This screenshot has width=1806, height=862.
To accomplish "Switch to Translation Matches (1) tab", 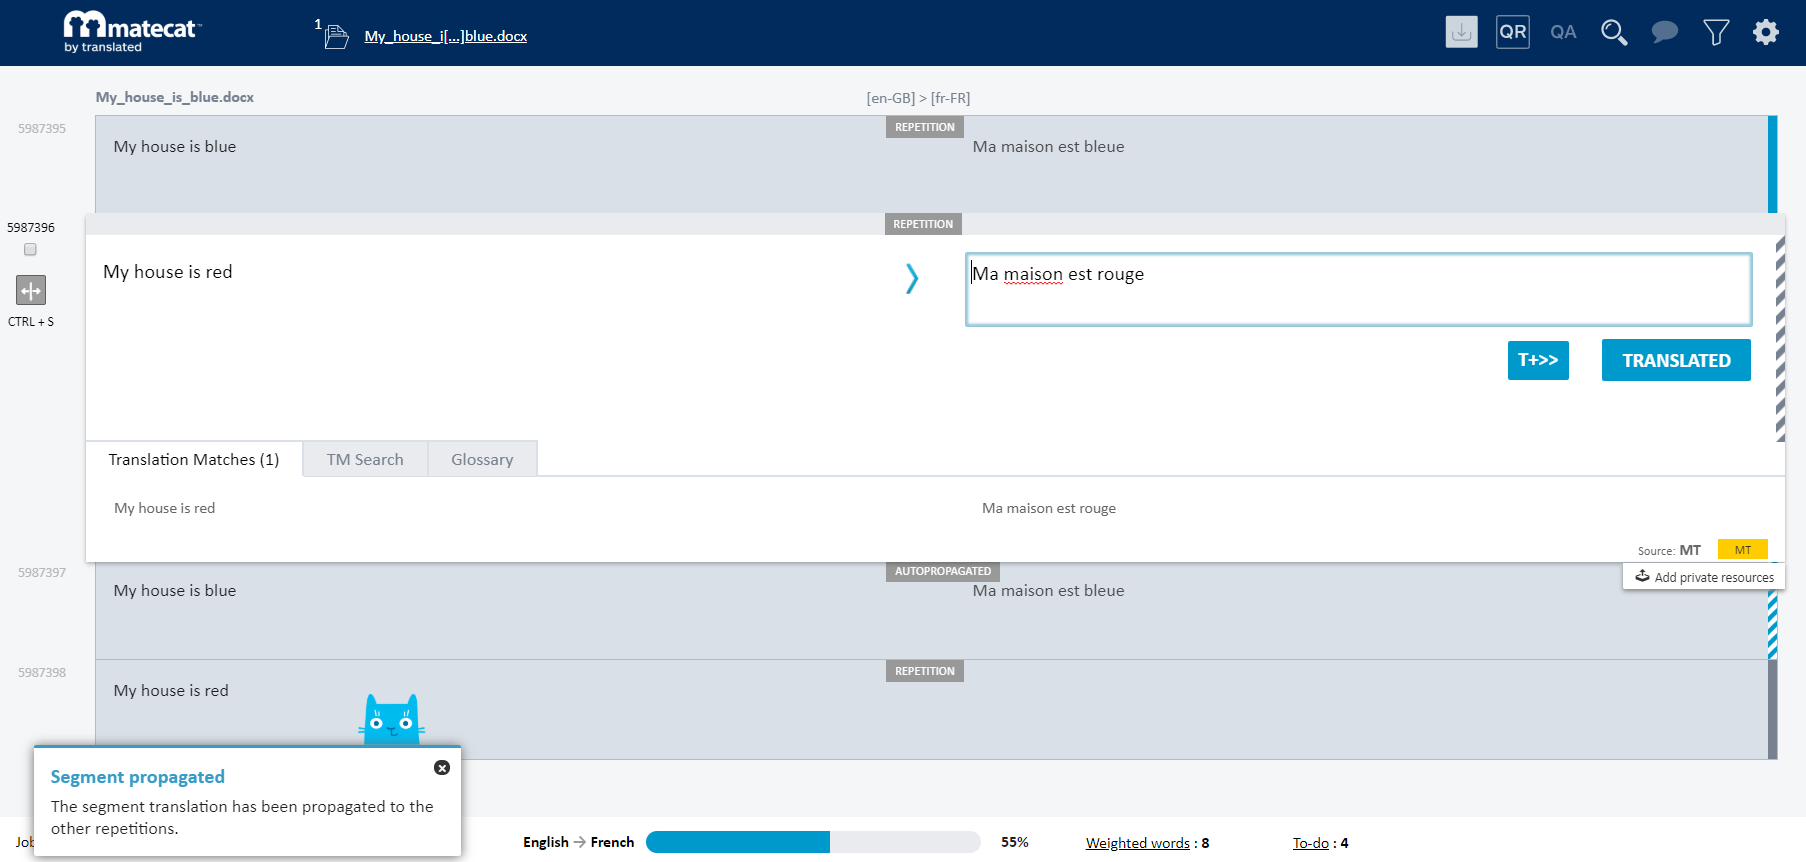I will (x=194, y=459).
